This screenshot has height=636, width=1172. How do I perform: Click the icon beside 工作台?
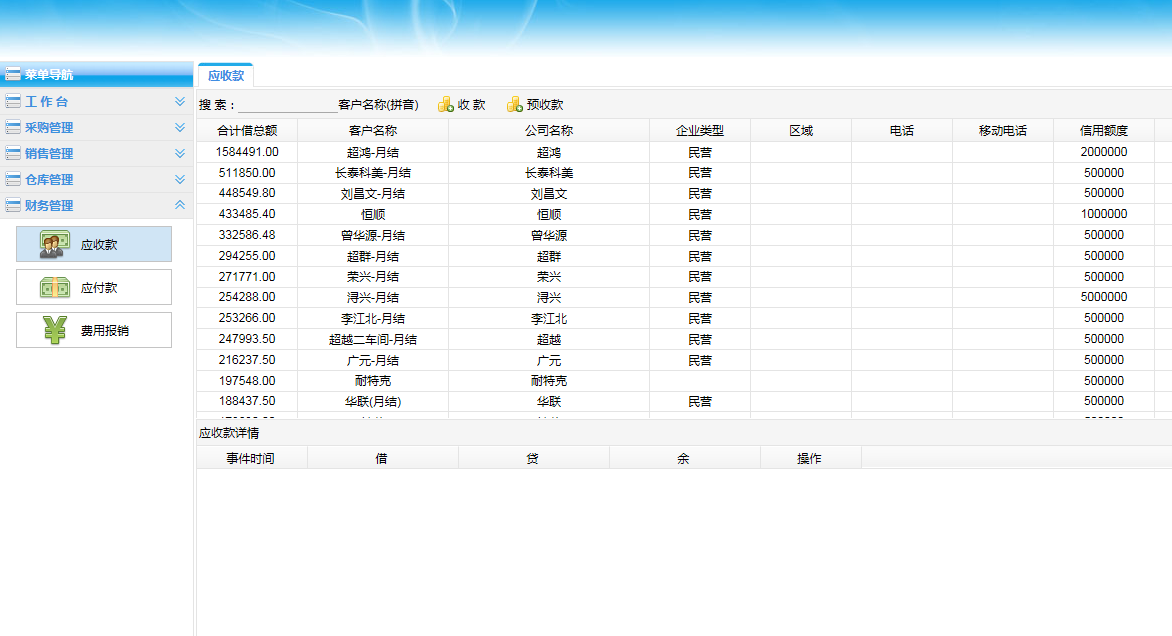(x=13, y=101)
